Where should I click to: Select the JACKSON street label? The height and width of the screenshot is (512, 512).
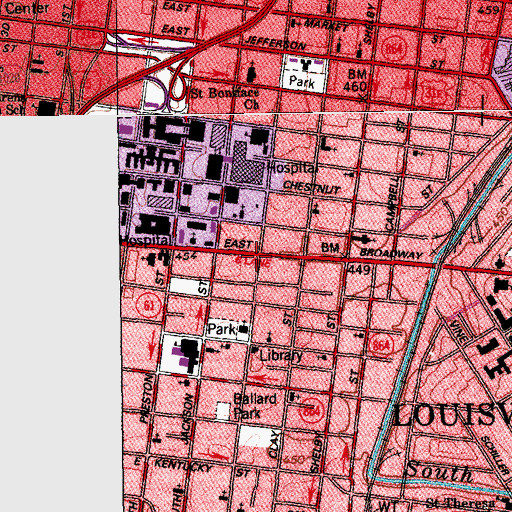(x=188, y=419)
